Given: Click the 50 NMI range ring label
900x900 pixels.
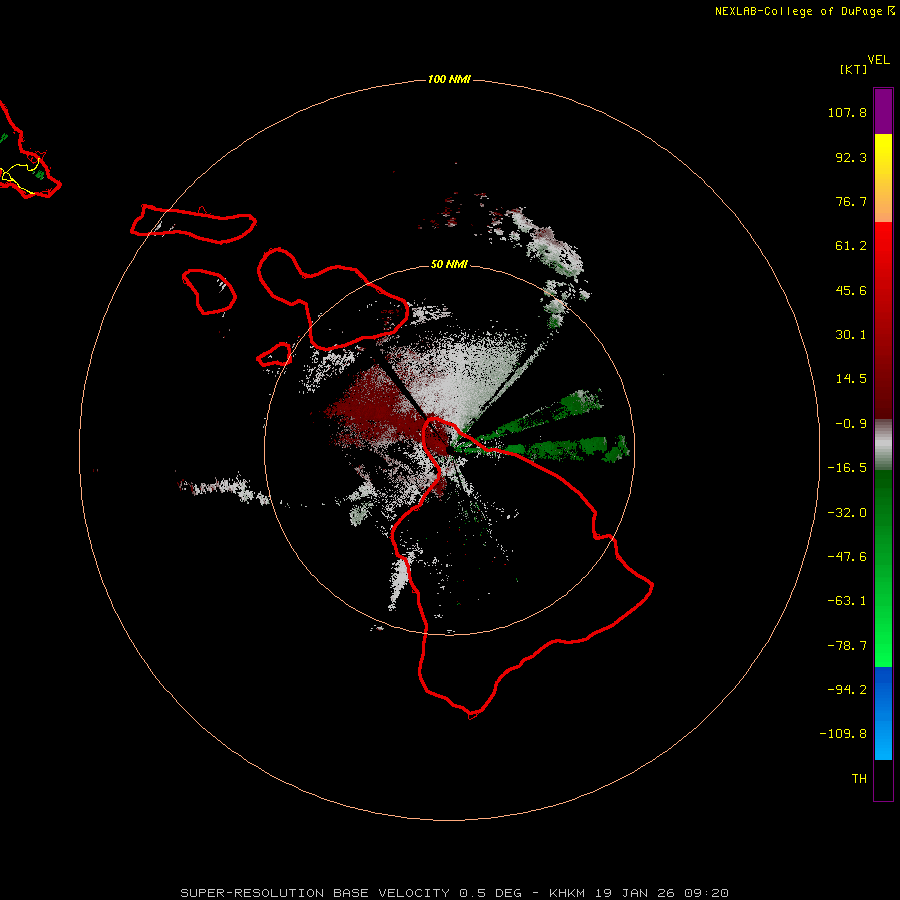Looking at the screenshot, I should click(x=449, y=265).
